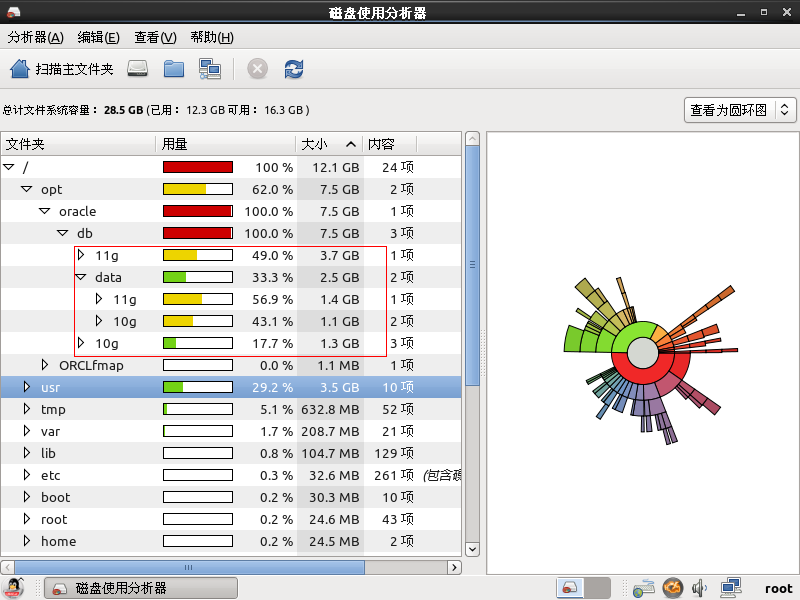
Task: Click the network computers tray icon
Action: (731, 588)
